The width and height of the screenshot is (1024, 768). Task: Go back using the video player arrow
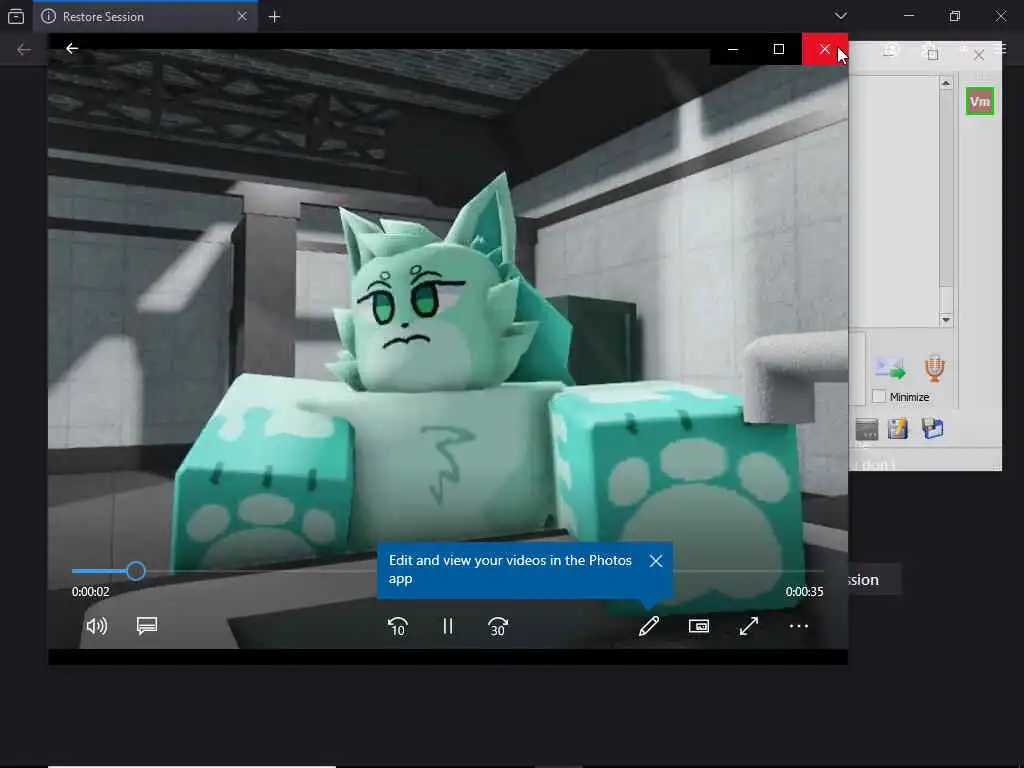tap(72, 48)
